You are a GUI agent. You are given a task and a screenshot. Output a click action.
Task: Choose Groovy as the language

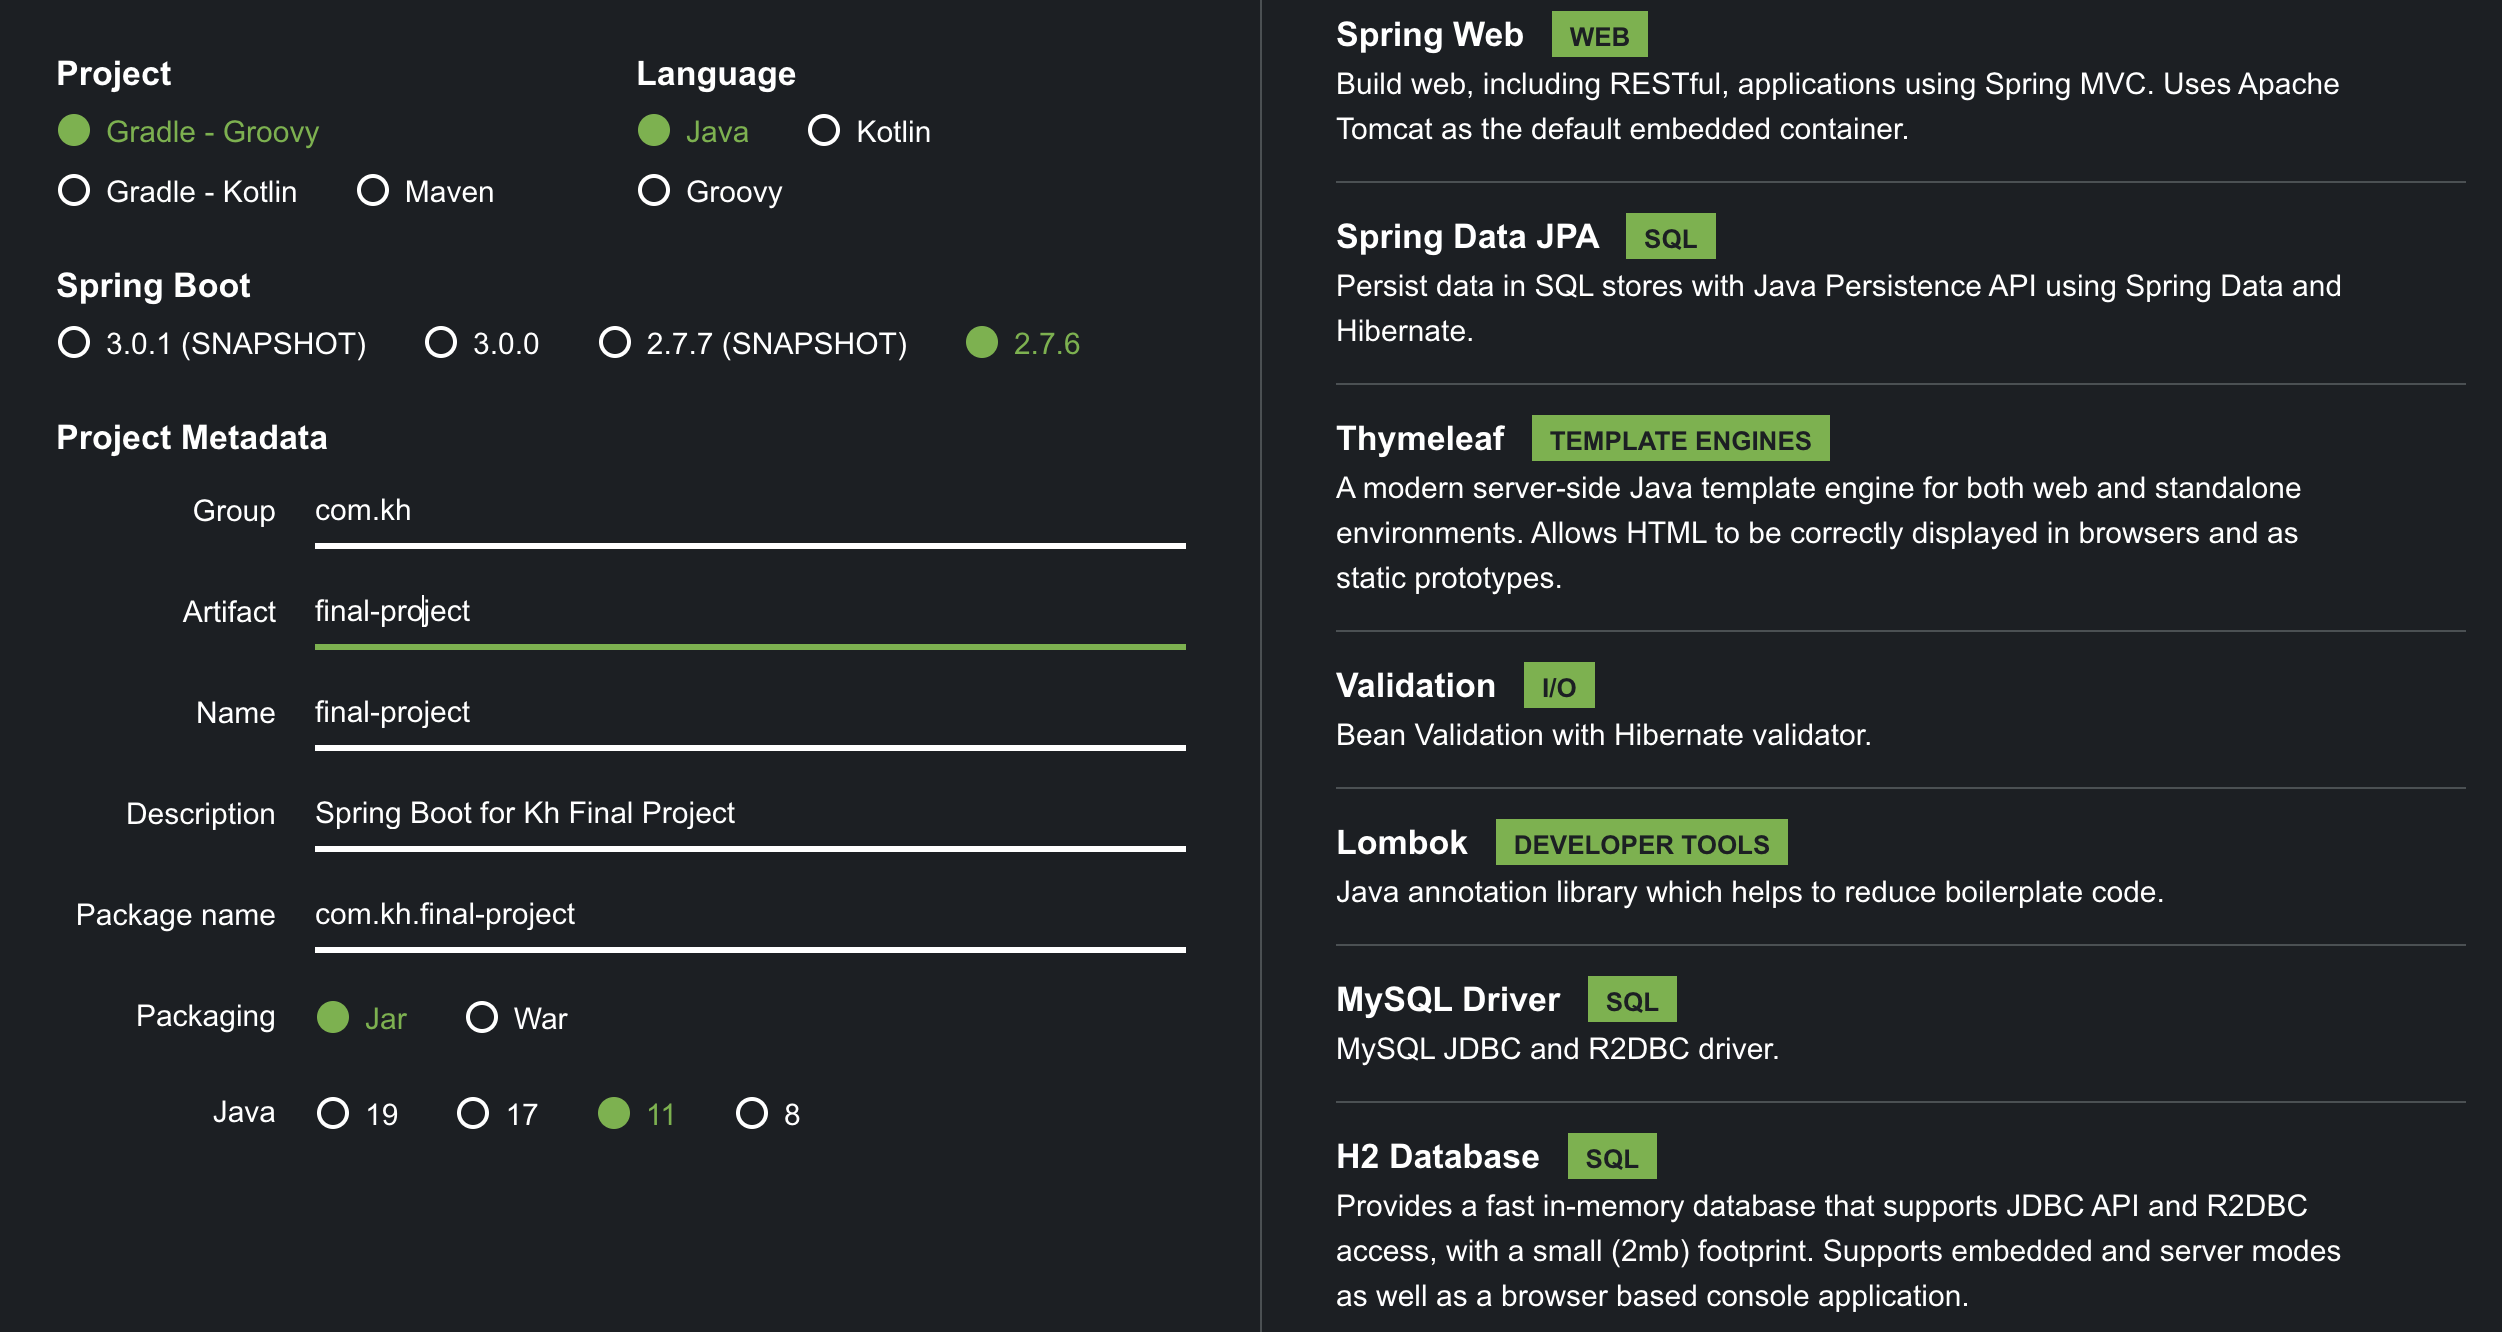pos(655,191)
